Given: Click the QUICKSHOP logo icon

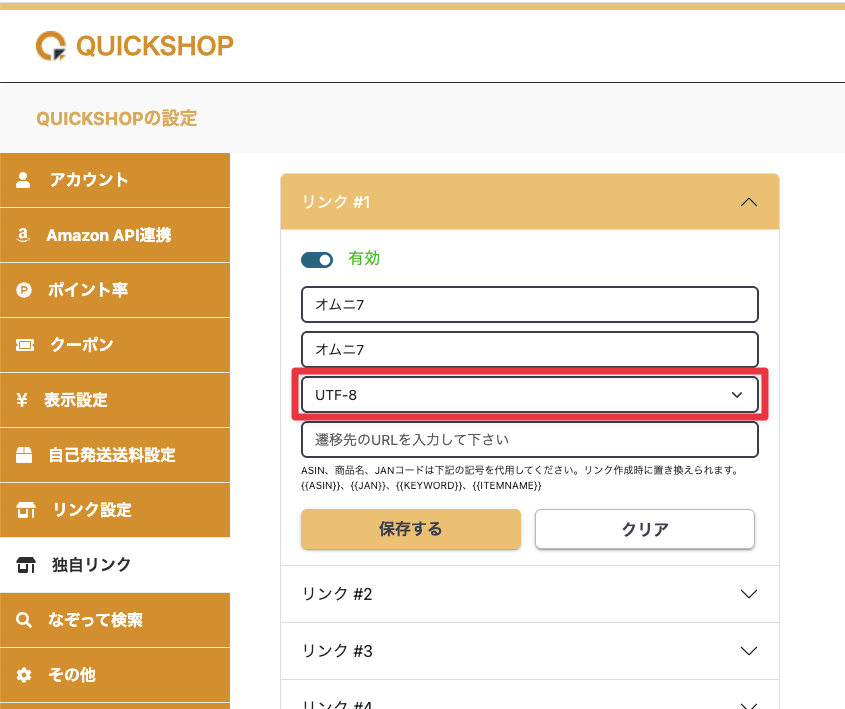Looking at the screenshot, I should [51, 45].
